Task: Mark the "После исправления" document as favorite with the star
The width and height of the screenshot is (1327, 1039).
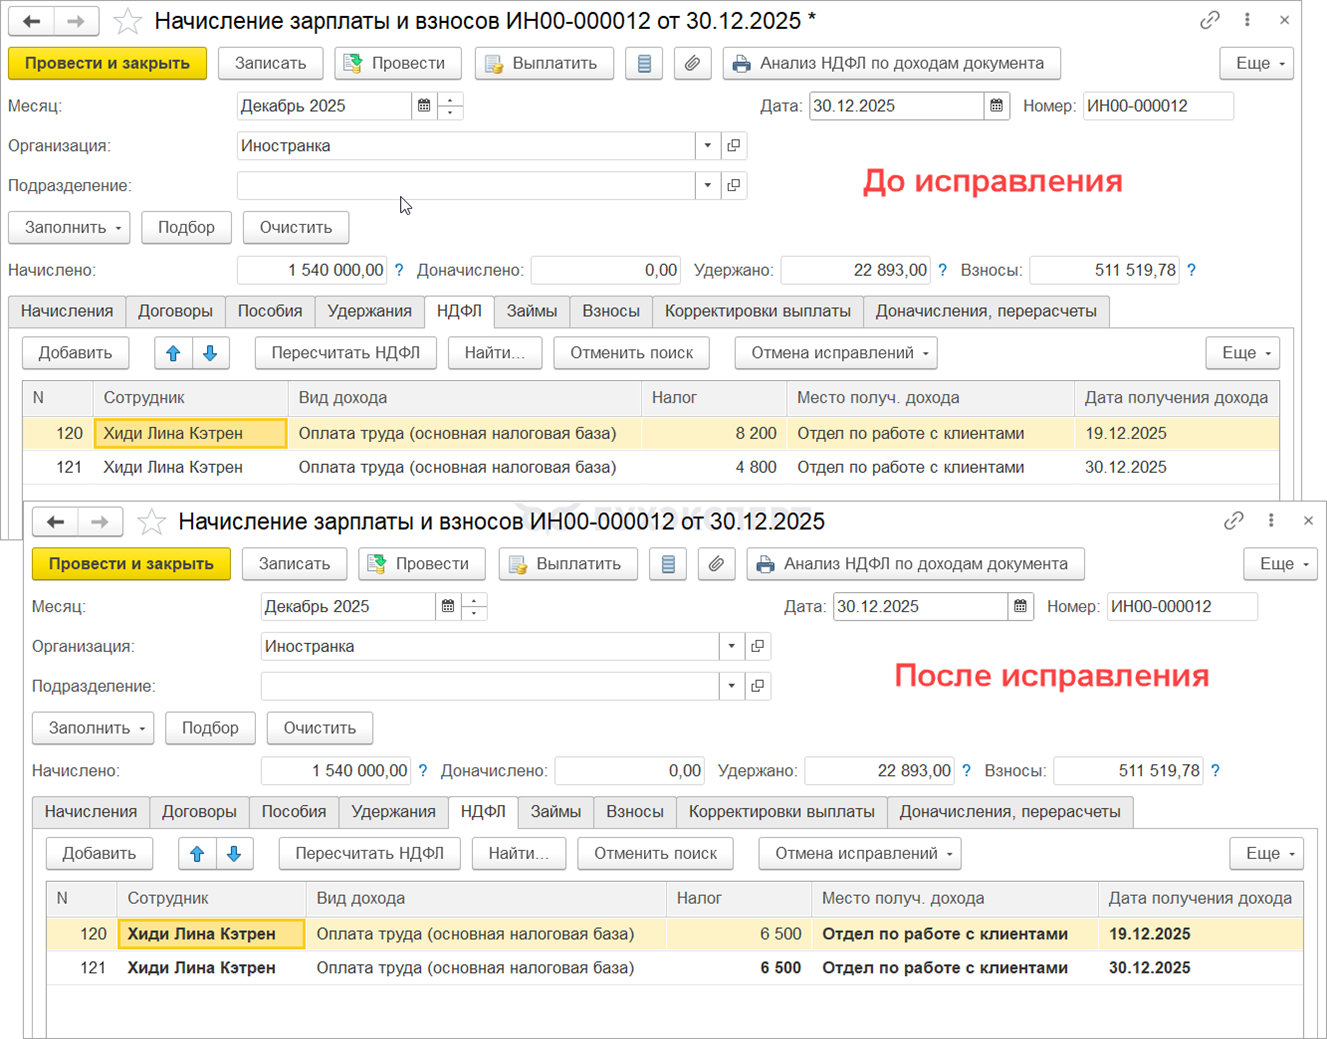Action: [151, 522]
